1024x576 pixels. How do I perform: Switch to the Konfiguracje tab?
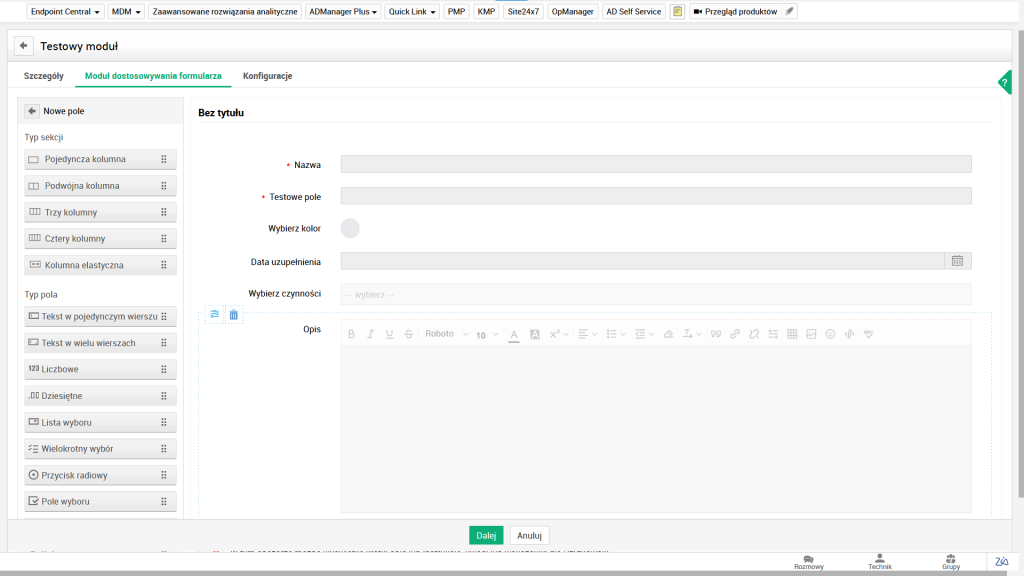coord(267,76)
